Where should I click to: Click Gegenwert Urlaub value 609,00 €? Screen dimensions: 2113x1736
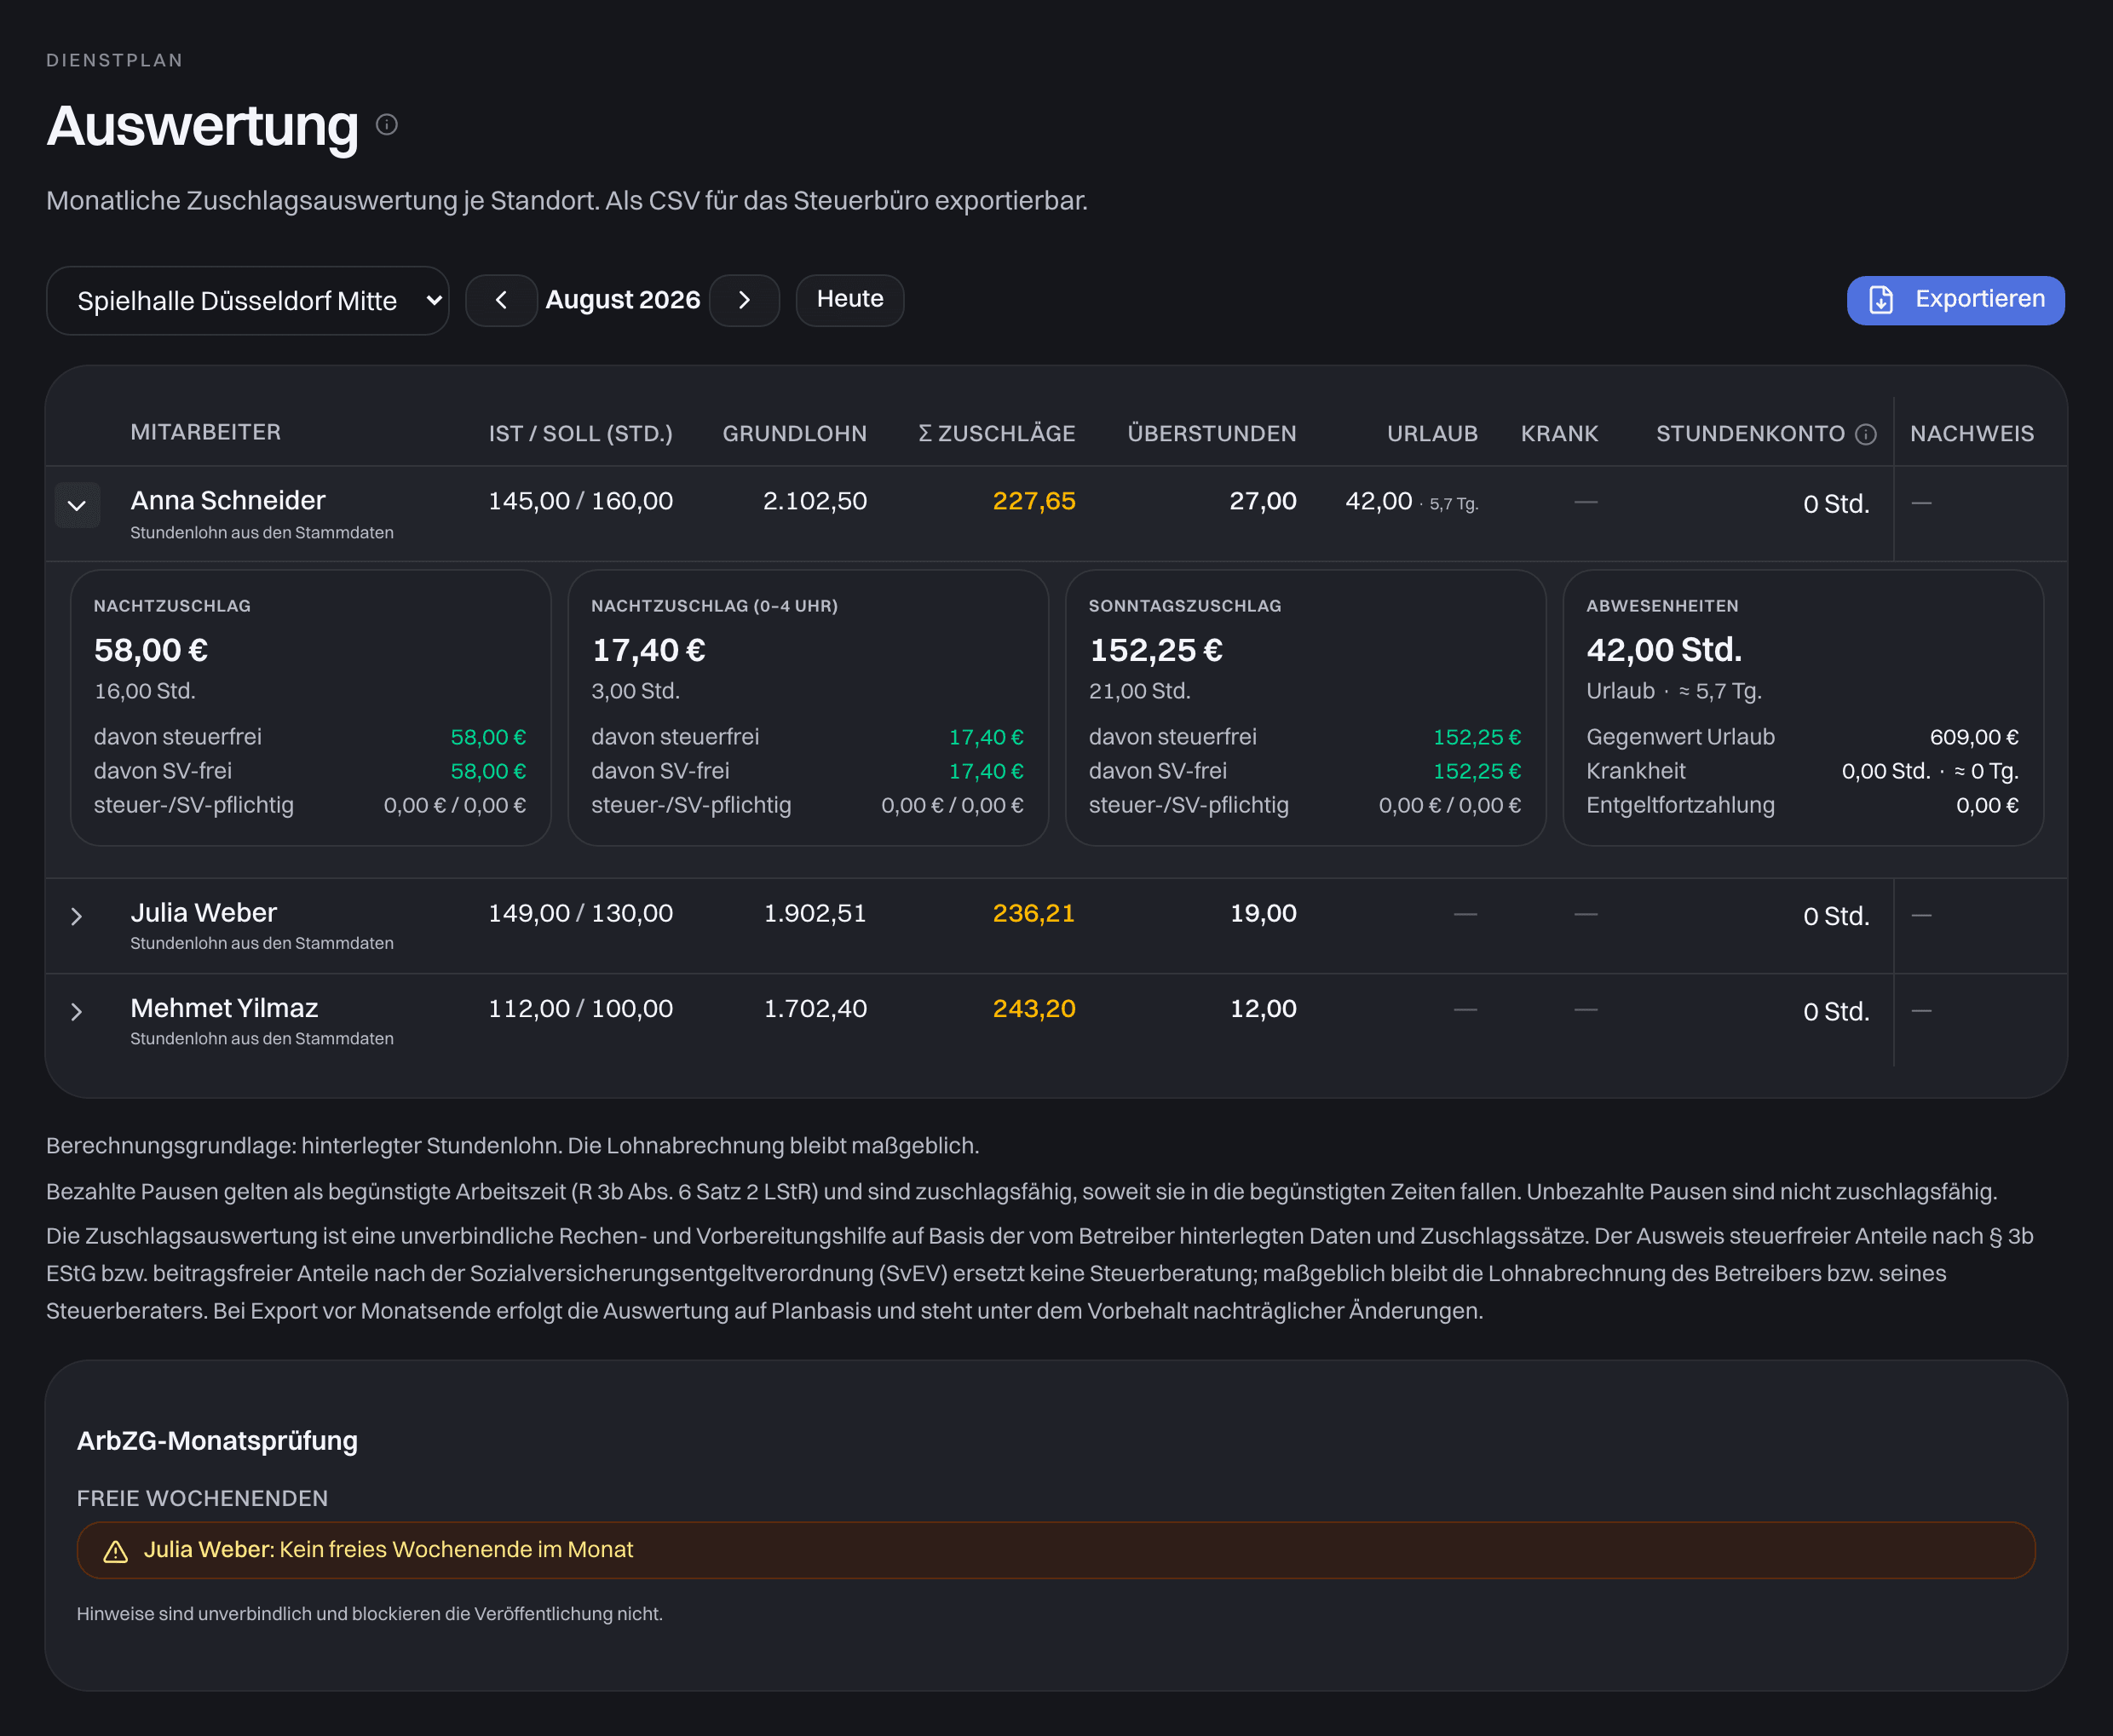click(1974, 737)
